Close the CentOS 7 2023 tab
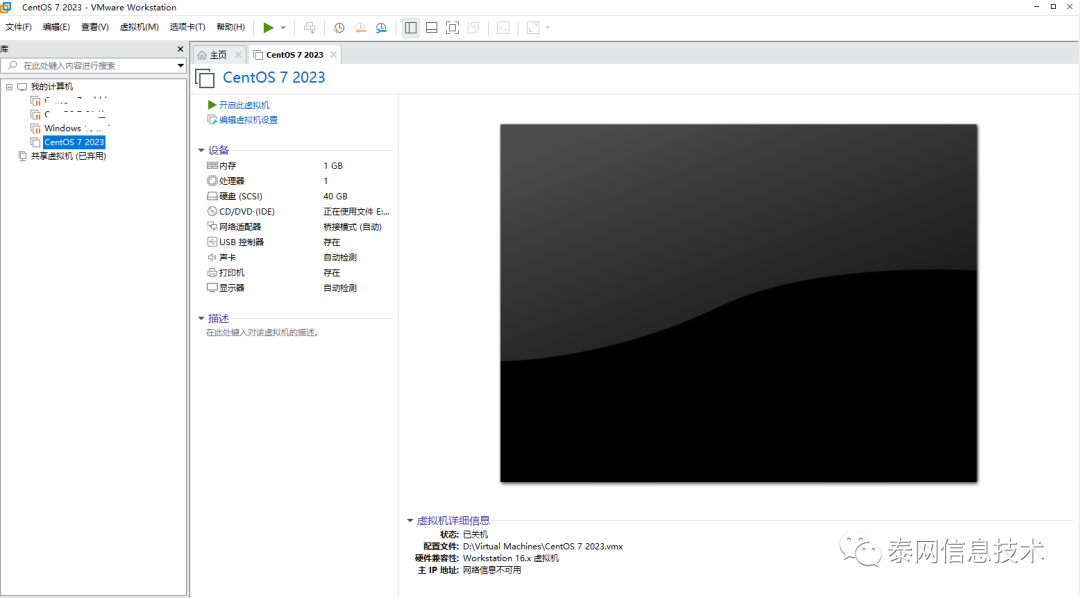Viewport: 1080px width, 598px height. (333, 54)
